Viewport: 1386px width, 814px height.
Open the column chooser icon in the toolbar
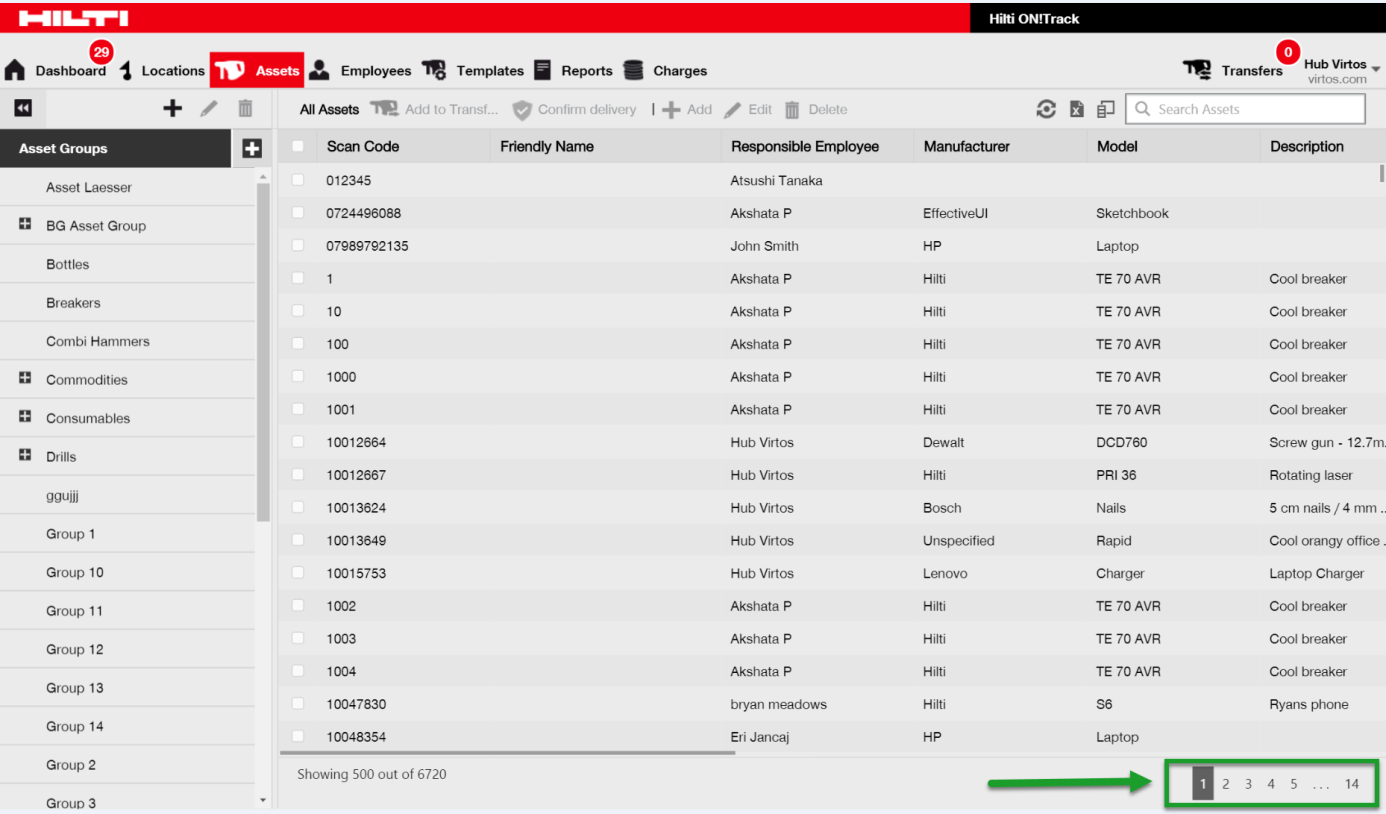coord(1105,109)
